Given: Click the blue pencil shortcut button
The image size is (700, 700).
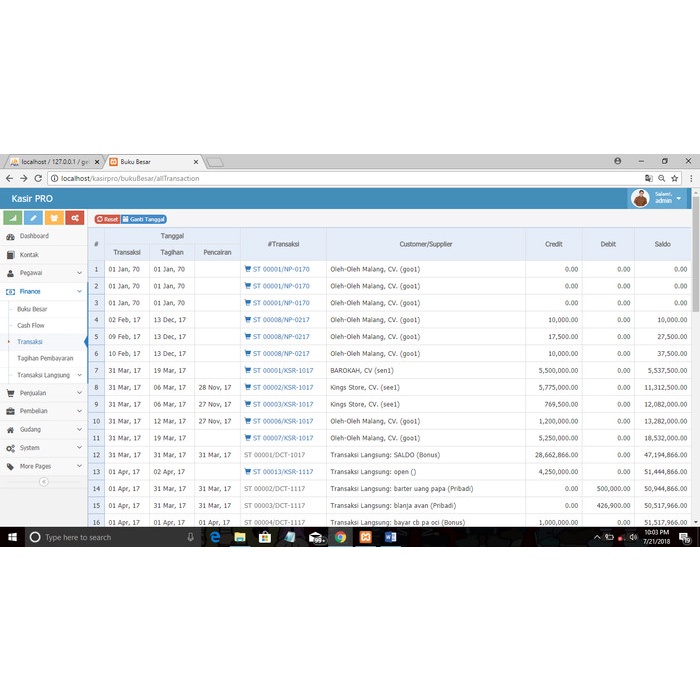Looking at the screenshot, I should (x=33, y=218).
